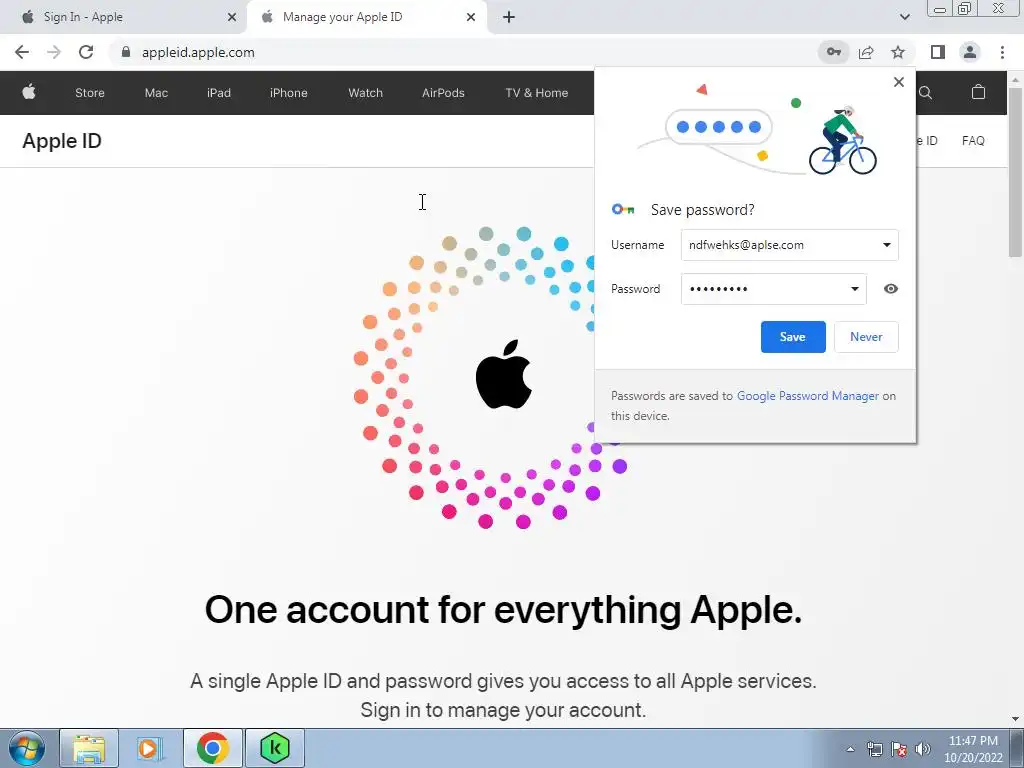This screenshot has height=768, width=1024.
Task: Open the File Explorer taskbar icon
Action: tap(89, 748)
